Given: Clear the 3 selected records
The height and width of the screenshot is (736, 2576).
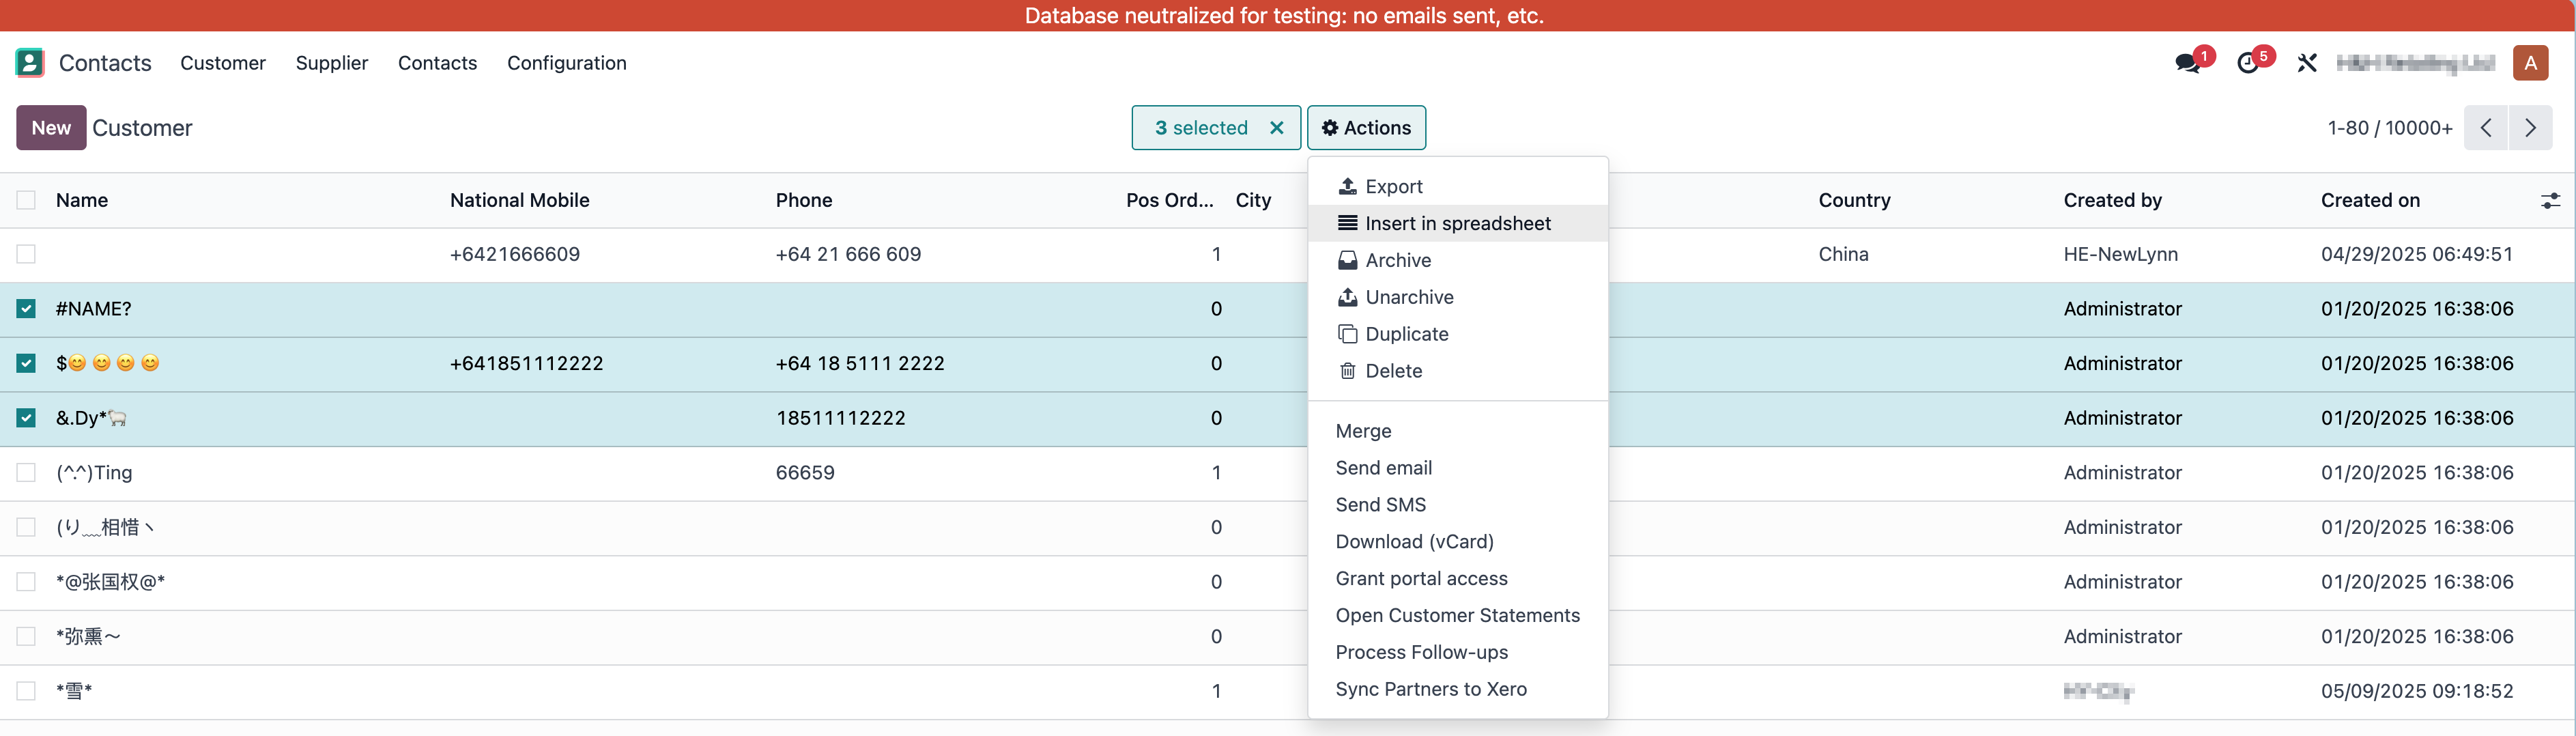Looking at the screenshot, I should [1276, 128].
